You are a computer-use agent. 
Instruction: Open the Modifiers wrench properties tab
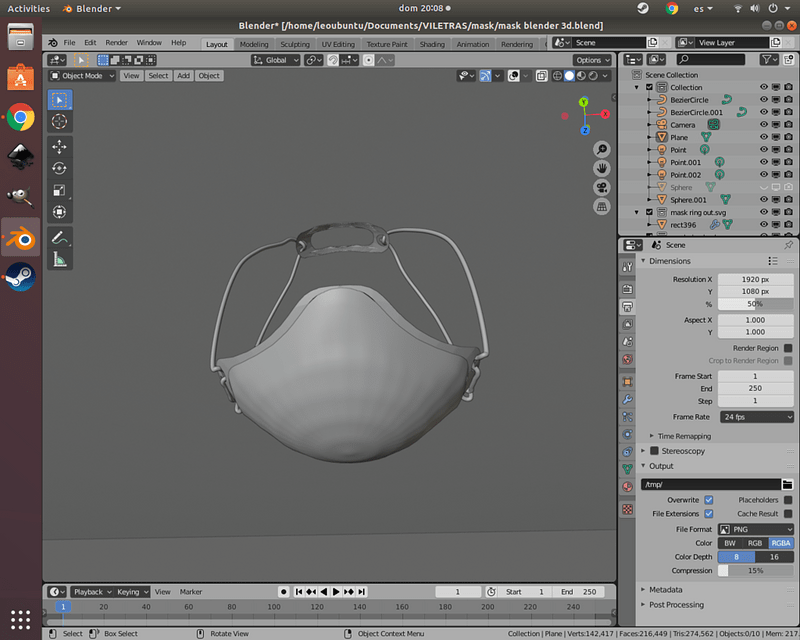[x=628, y=399]
